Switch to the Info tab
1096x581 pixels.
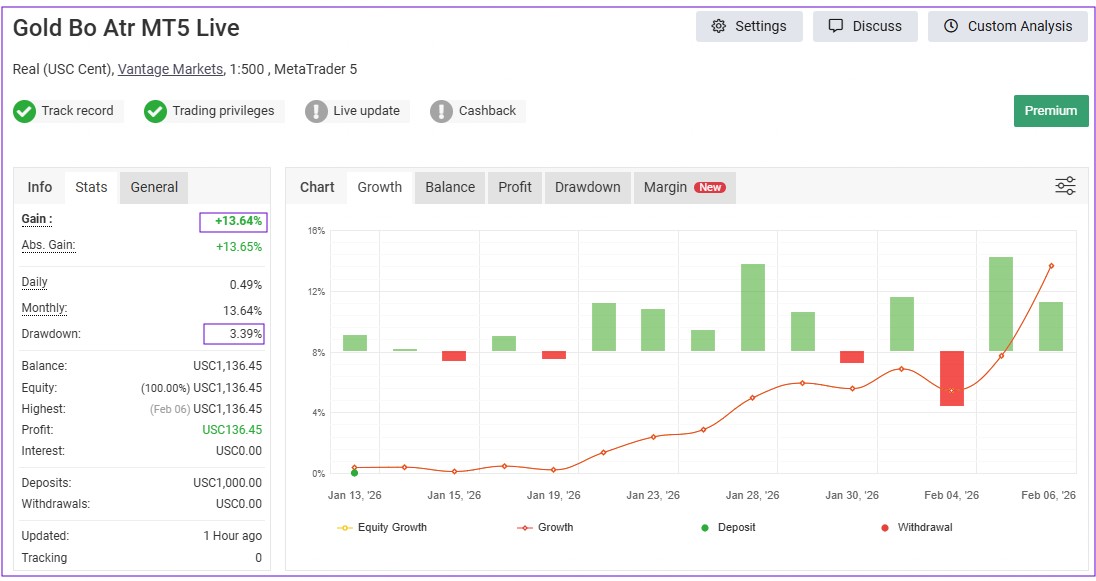tap(40, 187)
